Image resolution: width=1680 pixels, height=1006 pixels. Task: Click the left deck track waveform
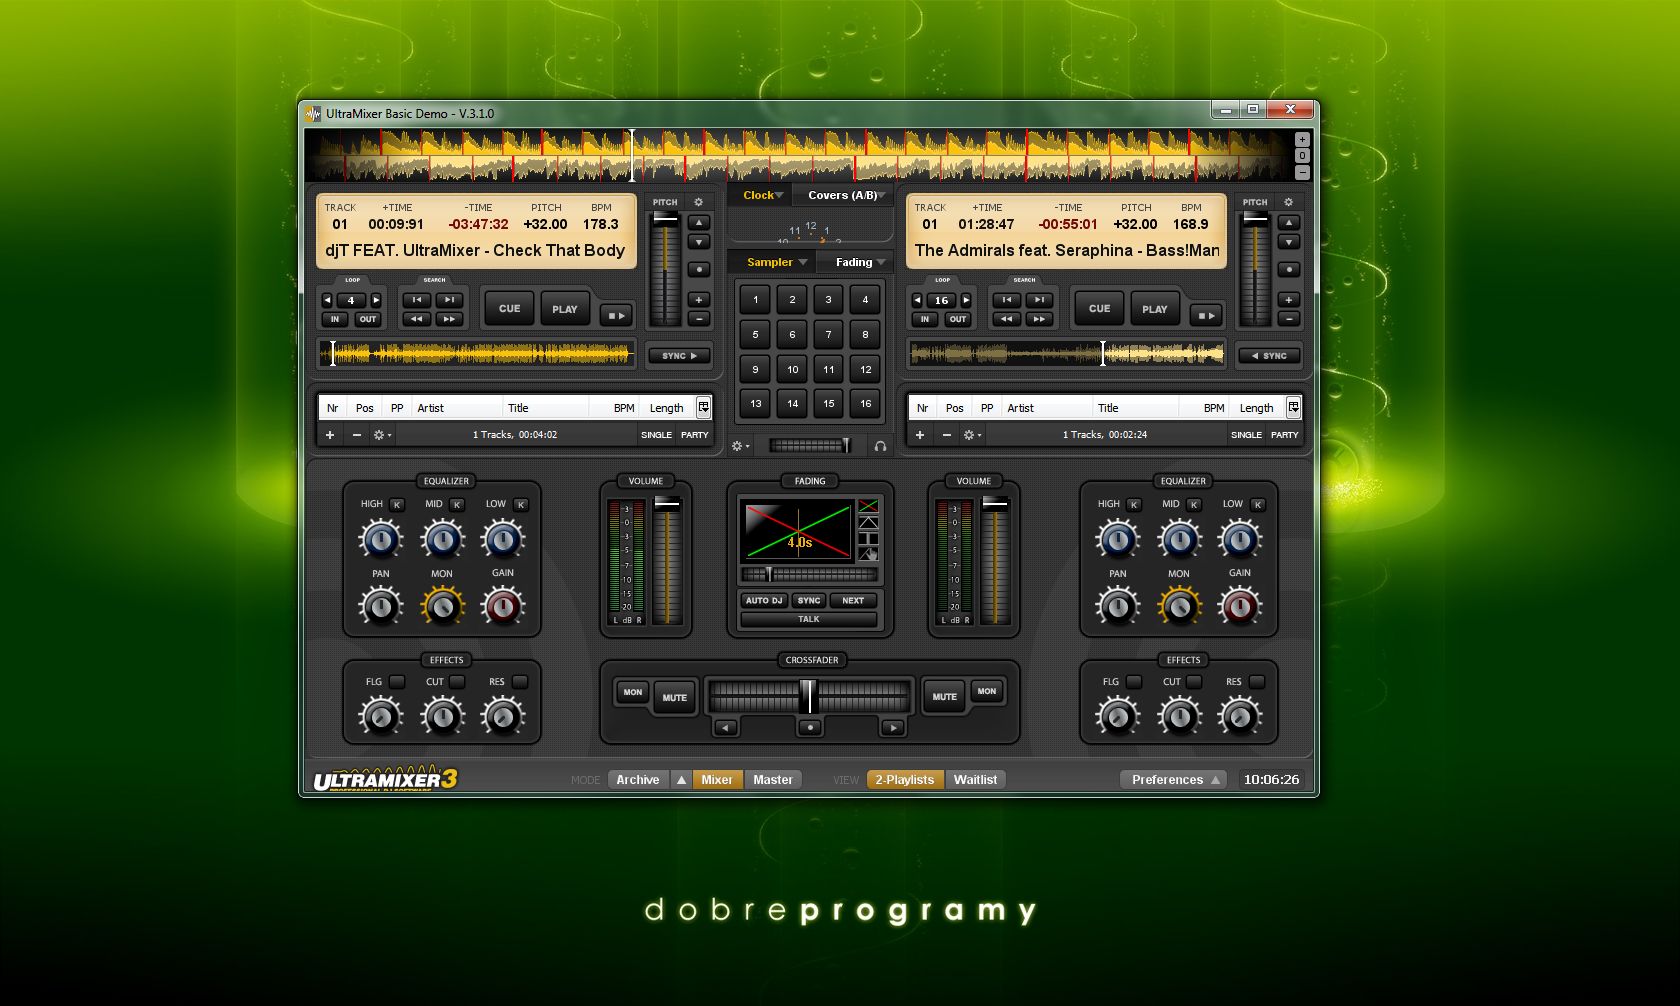tap(477, 353)
